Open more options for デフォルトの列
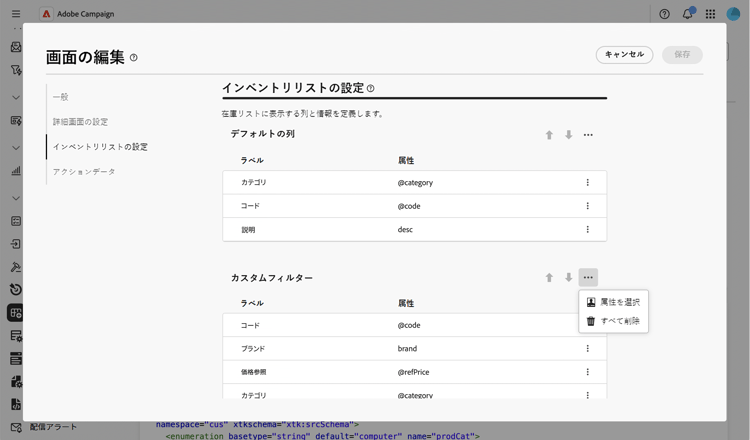The height and width of the screenshot is (440, 750). [588, 135]
